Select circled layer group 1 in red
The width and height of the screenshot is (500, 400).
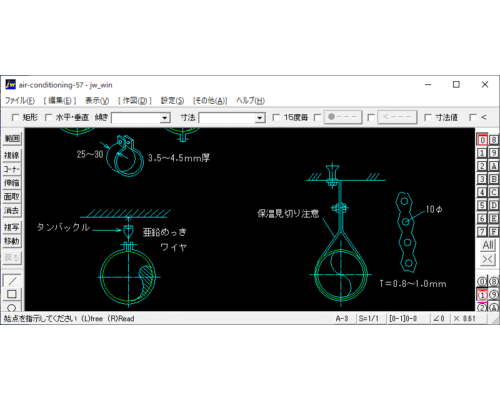(x=482, y=295)
